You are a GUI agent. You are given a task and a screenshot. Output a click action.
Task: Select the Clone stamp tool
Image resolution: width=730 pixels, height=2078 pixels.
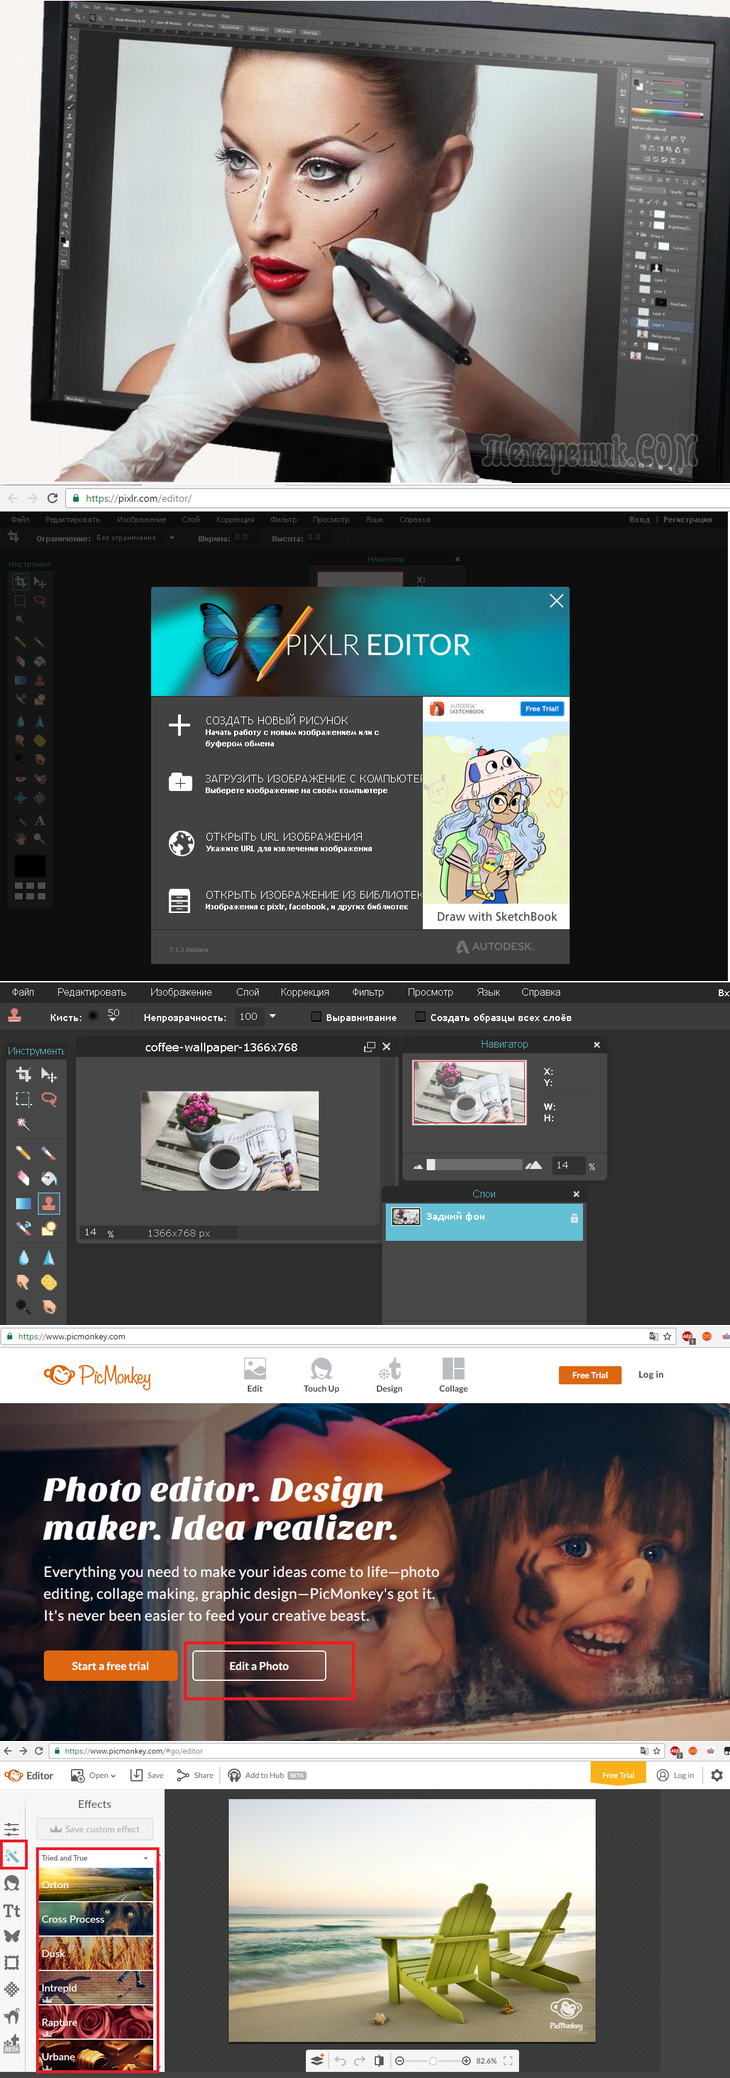click(48, 1203)
